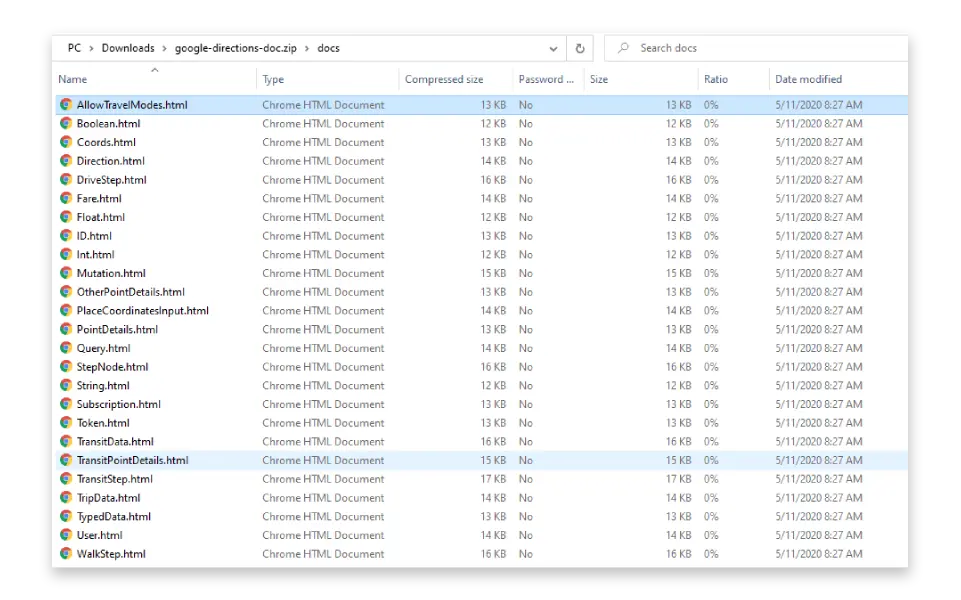Select docs folder in the breadcrumb

point(329,48)
